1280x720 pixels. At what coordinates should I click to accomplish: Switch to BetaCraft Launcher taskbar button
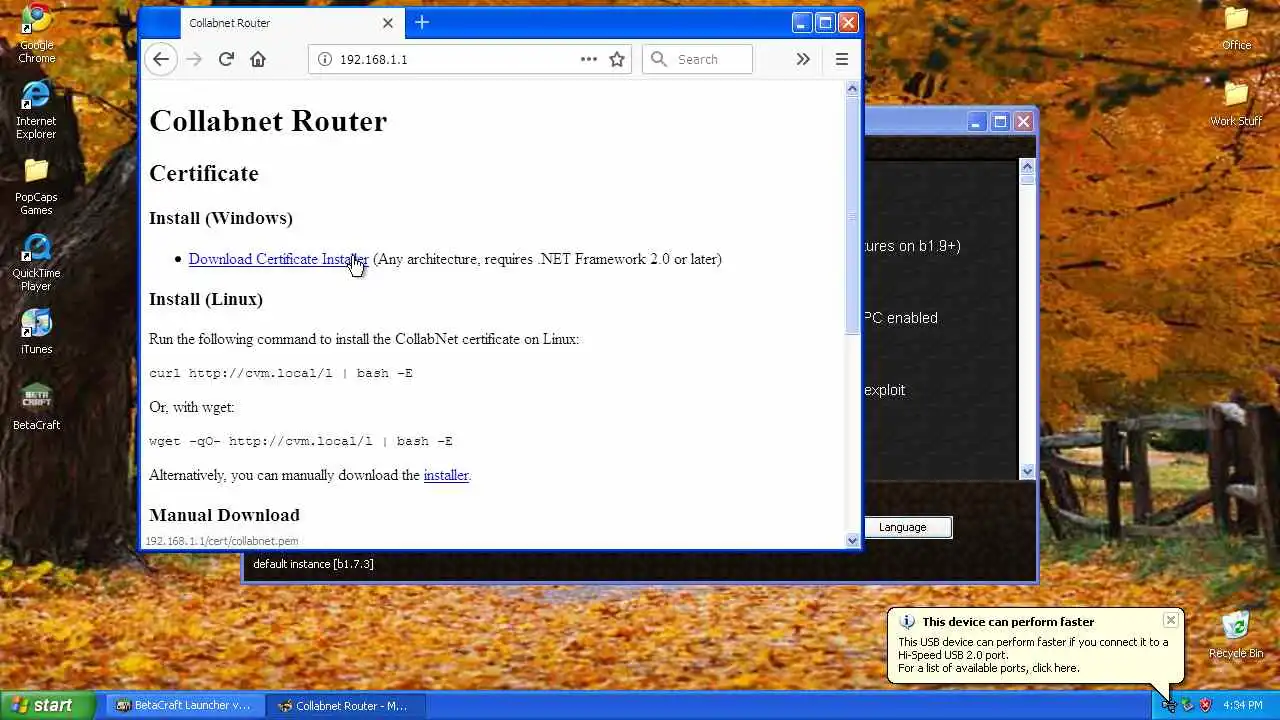point(184,705)
